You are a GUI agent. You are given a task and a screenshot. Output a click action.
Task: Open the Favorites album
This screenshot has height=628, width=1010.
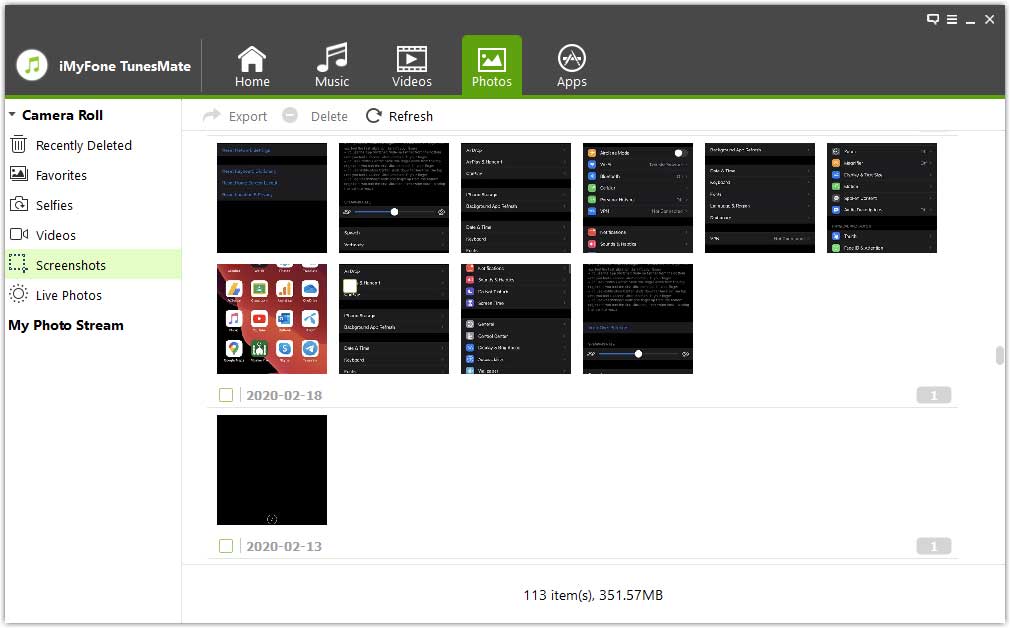[x=60, y=174]
